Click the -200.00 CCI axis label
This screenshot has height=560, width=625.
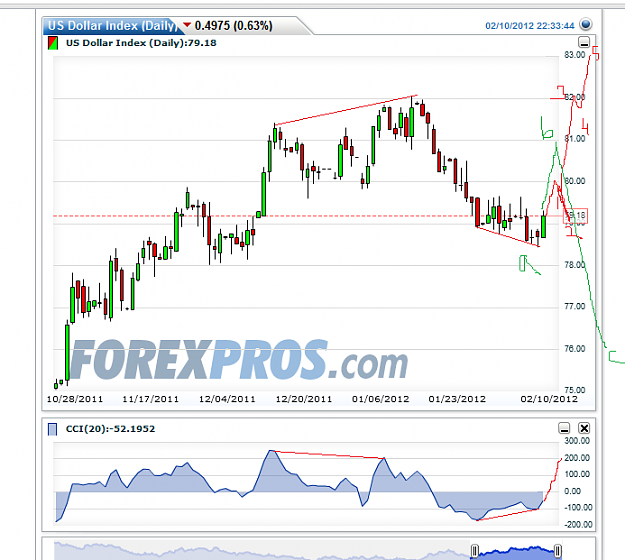(x=578, y=525)
